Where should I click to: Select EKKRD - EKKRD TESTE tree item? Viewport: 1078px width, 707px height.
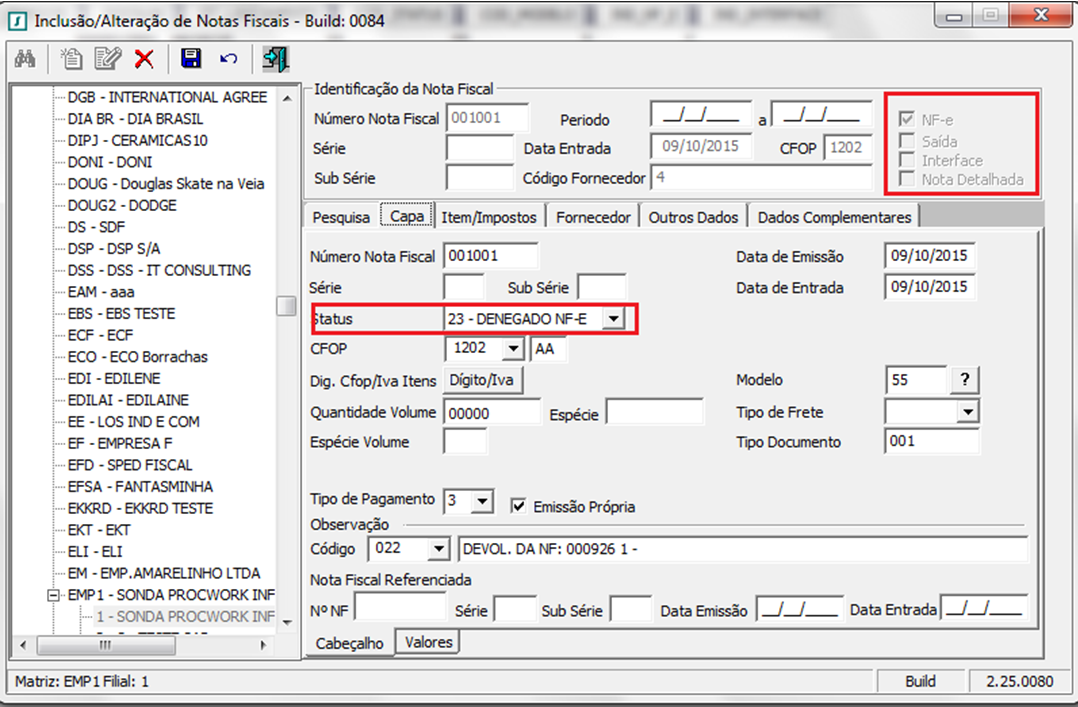pyautogui.click(x=140, y=508)
